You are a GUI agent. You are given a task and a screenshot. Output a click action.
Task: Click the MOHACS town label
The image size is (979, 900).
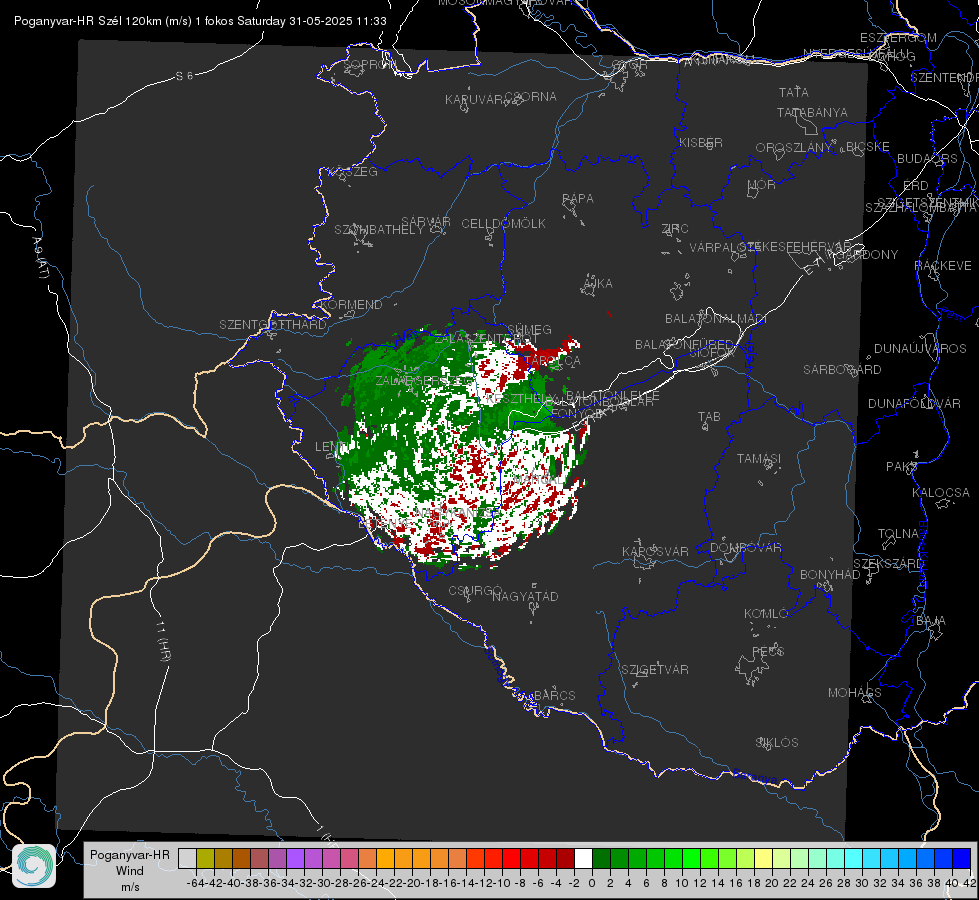click(x=855, y=693)
